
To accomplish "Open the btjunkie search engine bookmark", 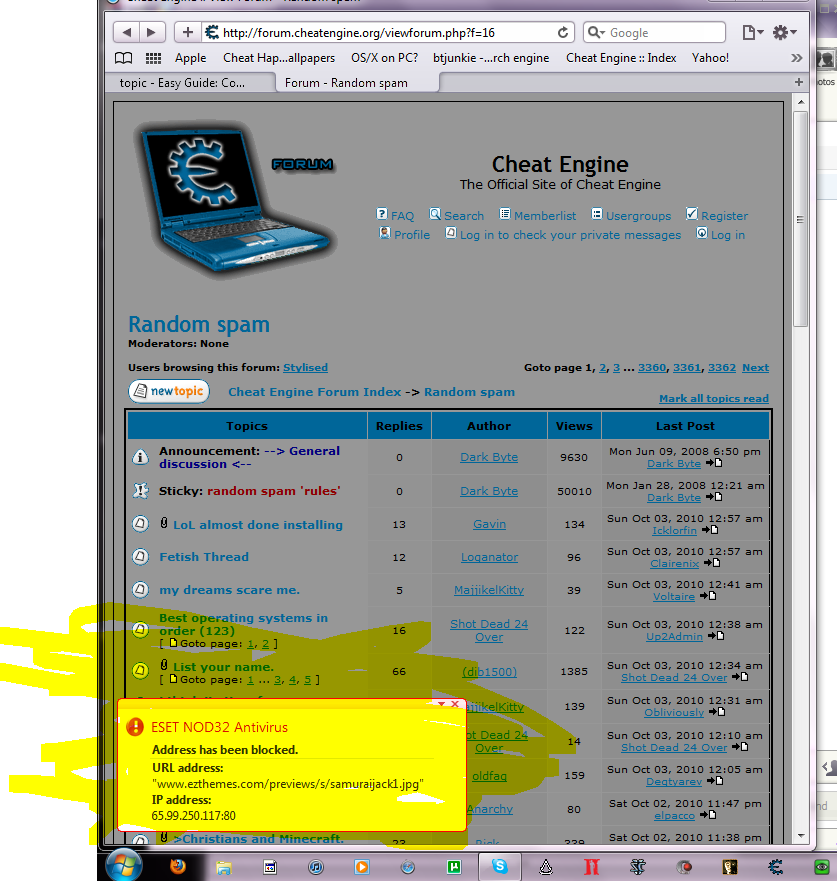I will [x=491, y=58].
